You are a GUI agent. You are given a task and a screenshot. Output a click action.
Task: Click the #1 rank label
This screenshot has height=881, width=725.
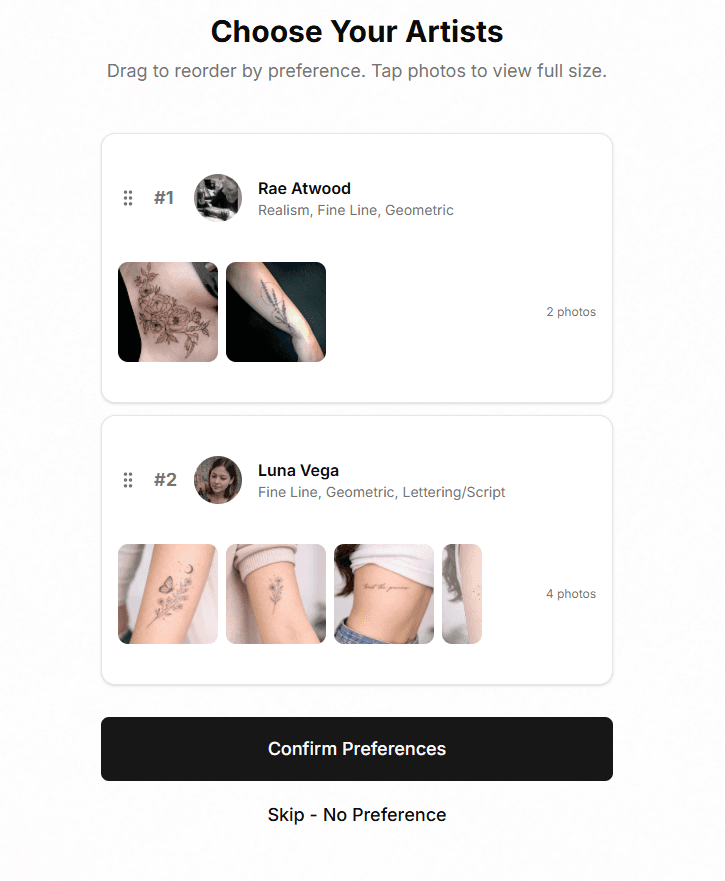tap(164, 198)
